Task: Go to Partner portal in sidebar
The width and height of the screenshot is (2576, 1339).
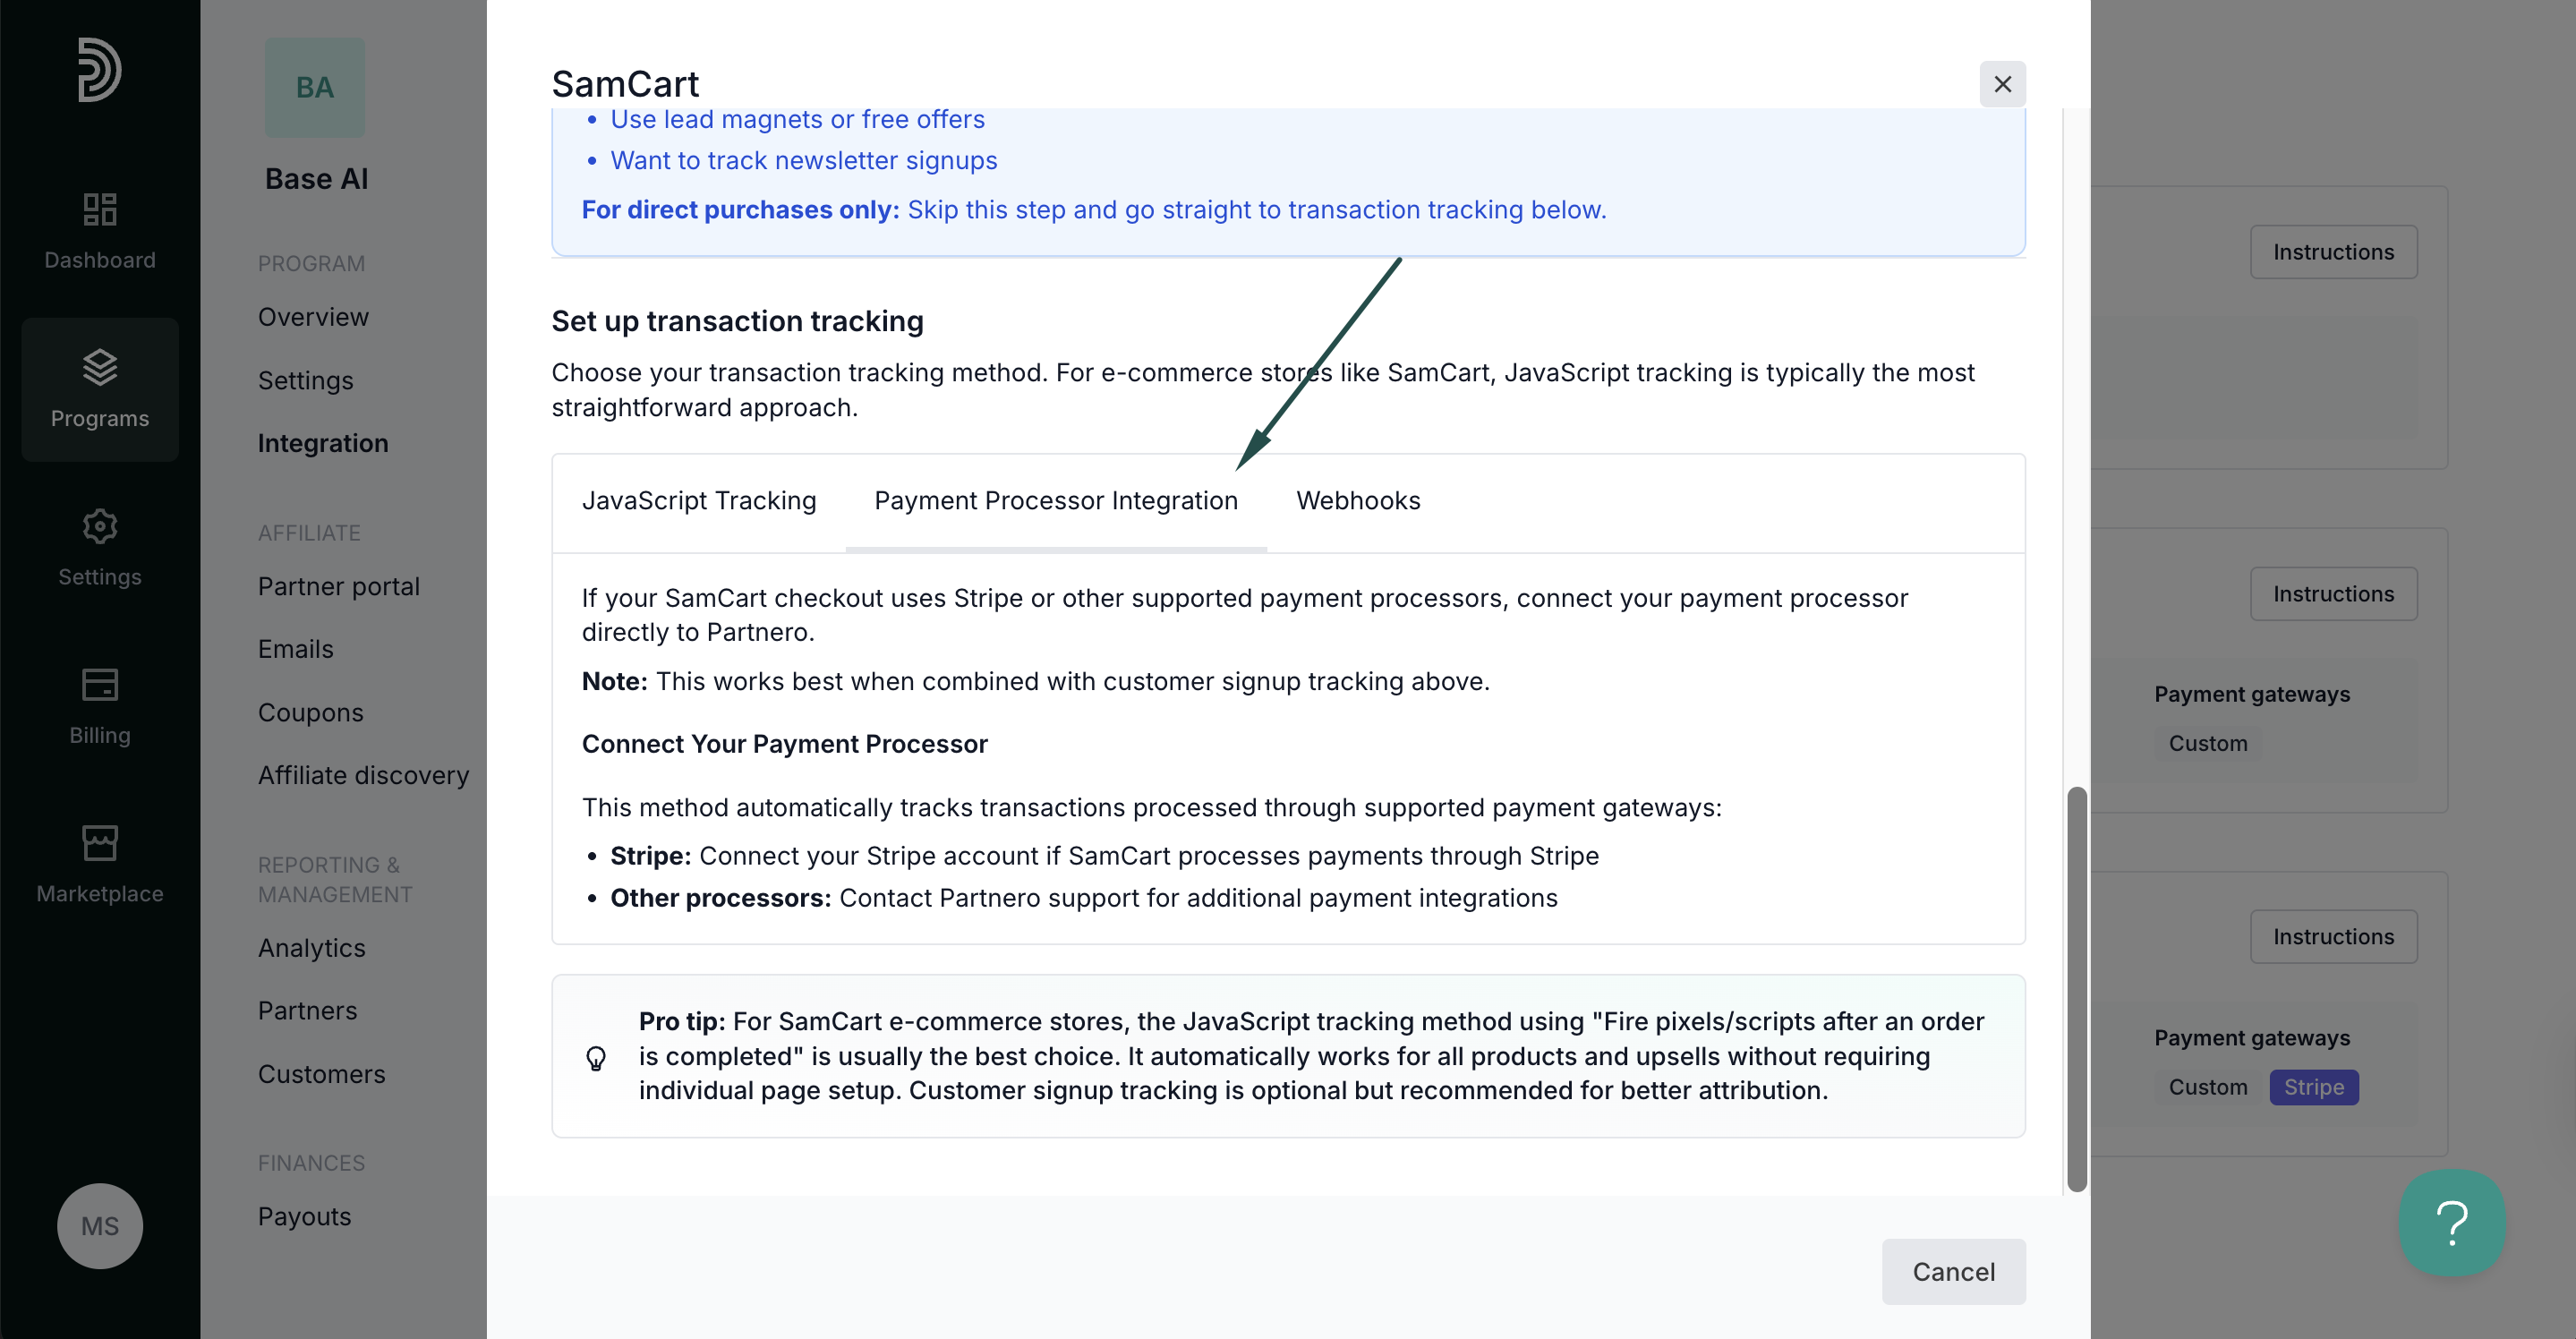Action: point(339,586)
